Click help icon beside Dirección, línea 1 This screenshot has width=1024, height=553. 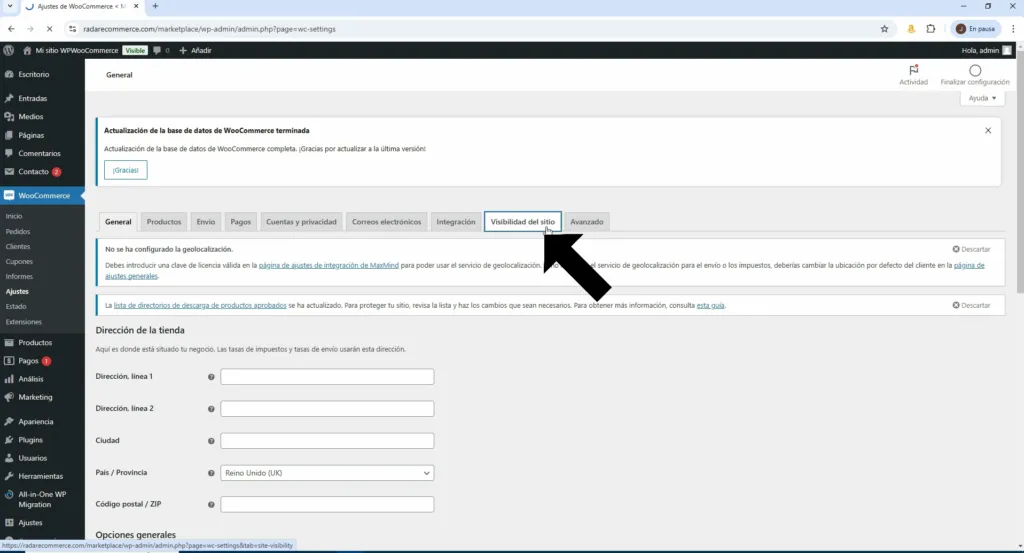pyautogui.click(x=211, y=377)
